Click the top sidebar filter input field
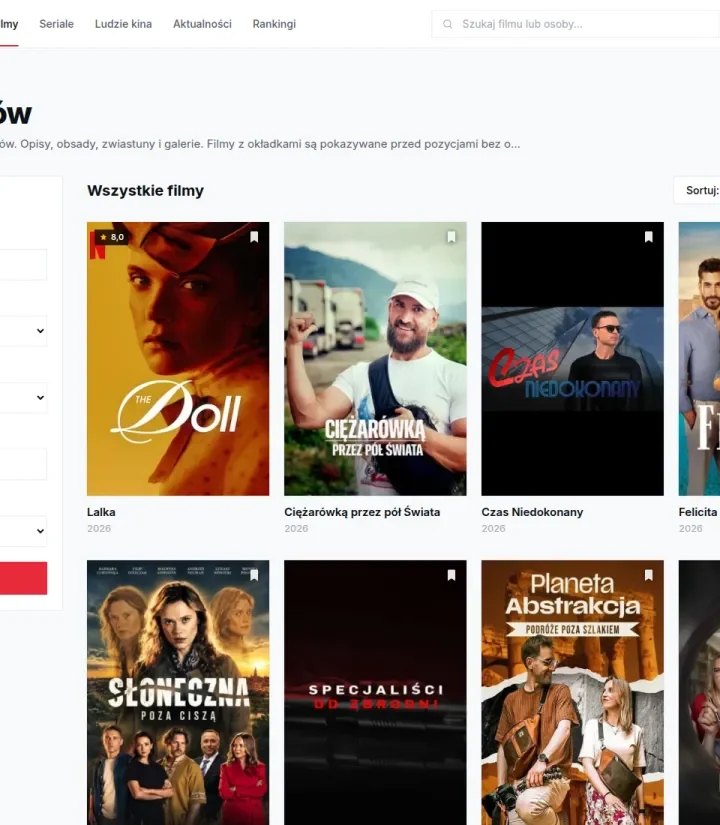Image resolution: width=720 pixels, height=825 pixels. [x=23, y=264]
